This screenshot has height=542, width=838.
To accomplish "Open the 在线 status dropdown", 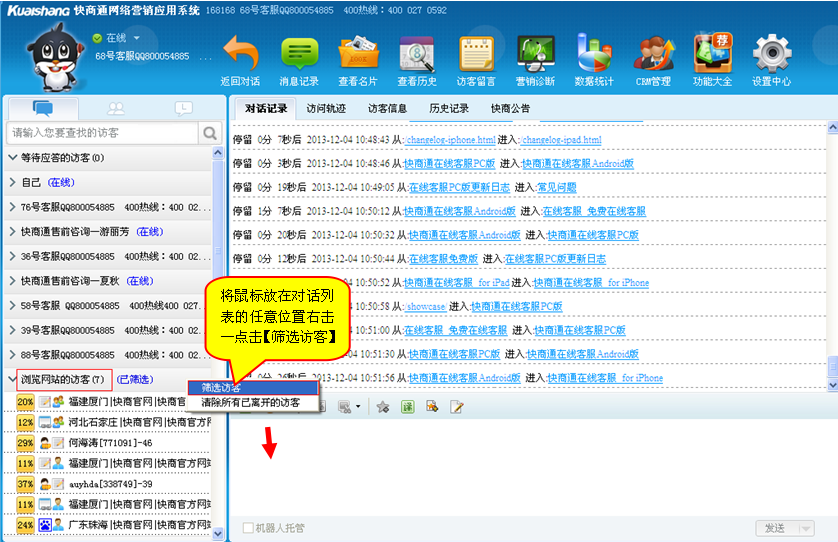I will [x=136, y=38].
